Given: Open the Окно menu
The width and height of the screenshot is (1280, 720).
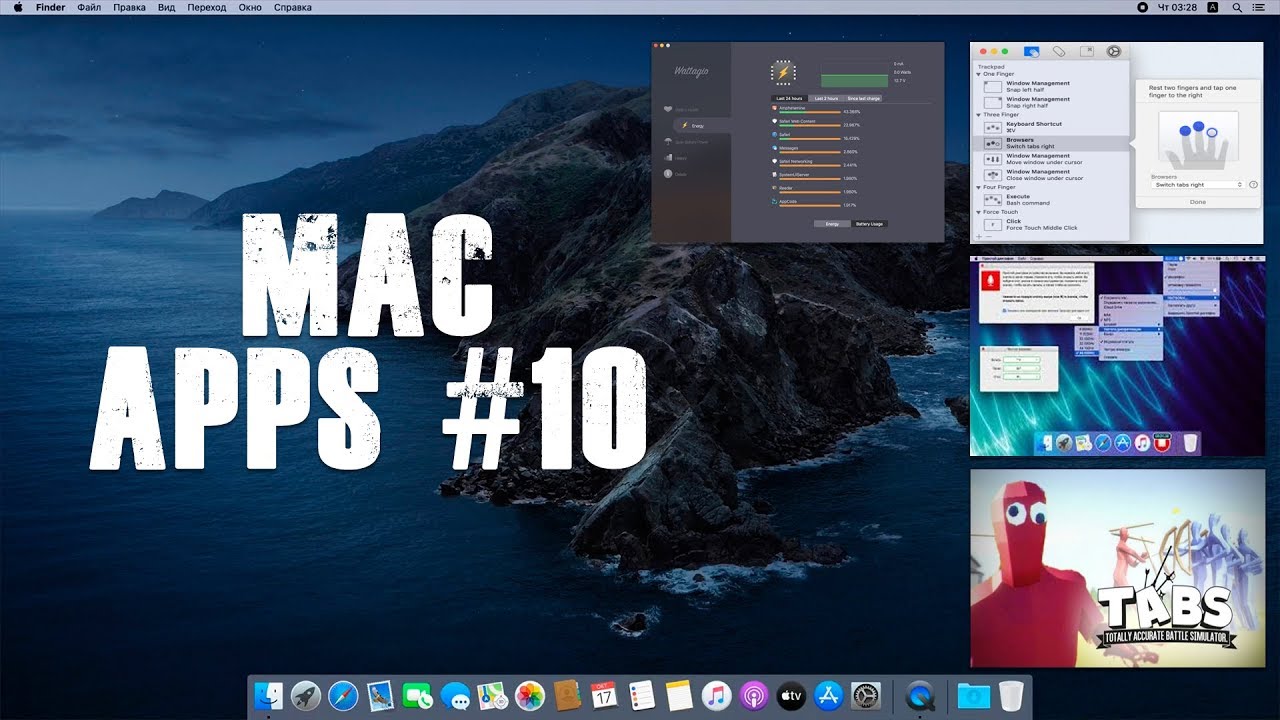Looking at the screenshot, I should coord(251,7).
